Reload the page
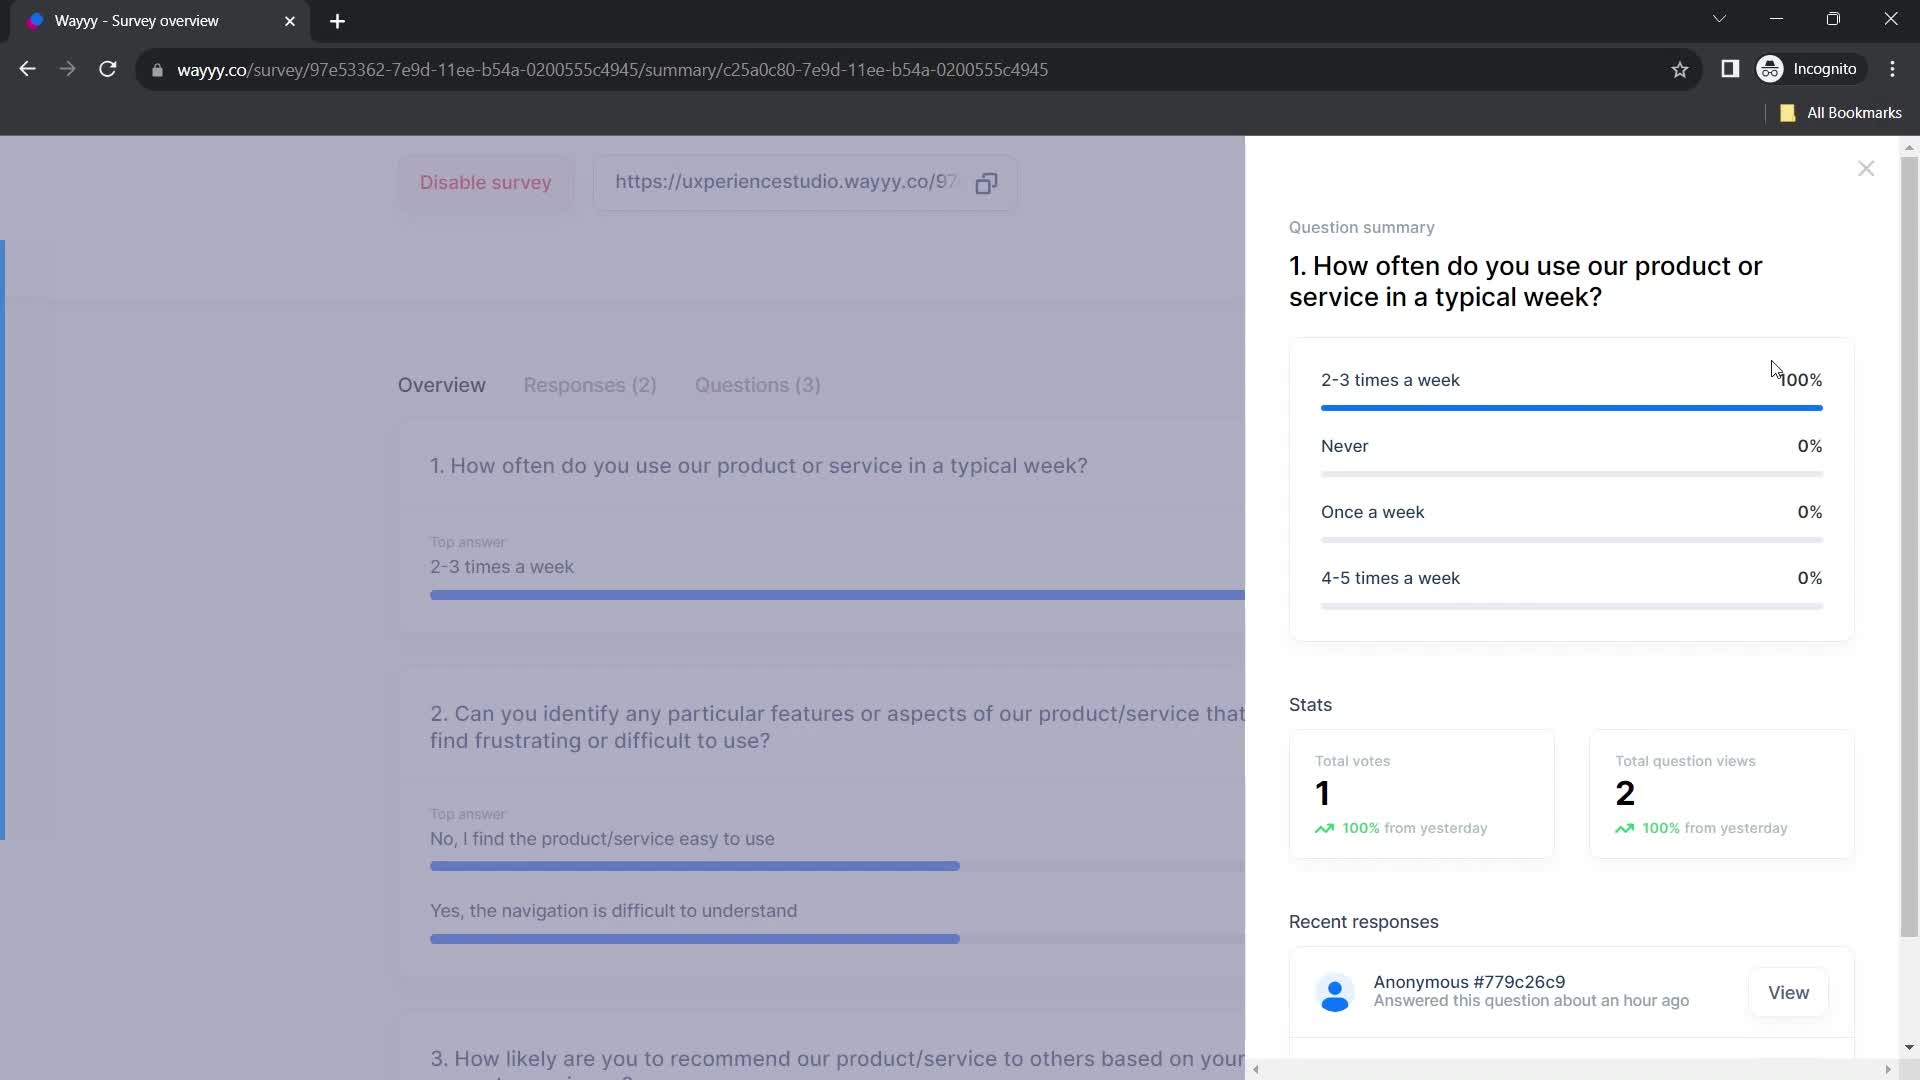Viewport: 1920px width, 1080px height. (x=108, y=69)
